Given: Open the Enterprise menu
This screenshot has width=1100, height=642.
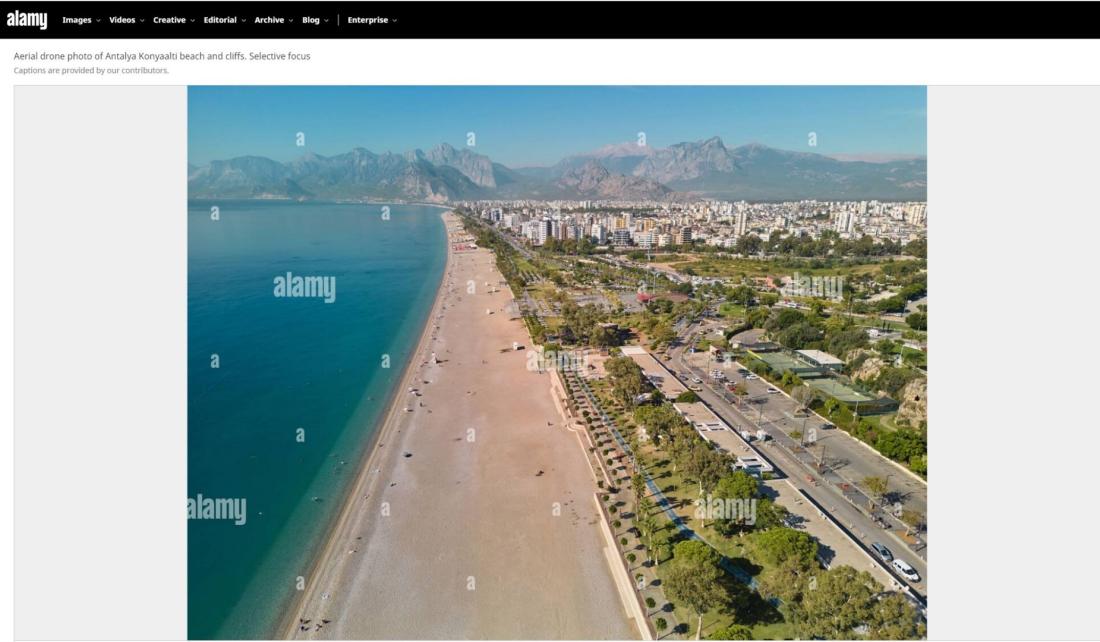Looking at the screenshot, I should (368, 20).
